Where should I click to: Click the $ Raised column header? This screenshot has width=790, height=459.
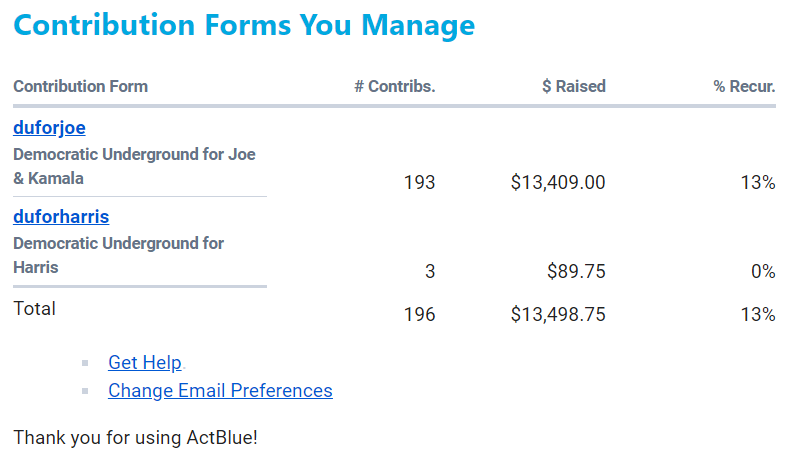click(x=573, y=86)
